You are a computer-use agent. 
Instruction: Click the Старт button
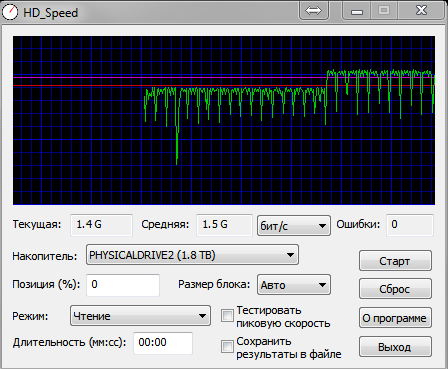[395, 261]
